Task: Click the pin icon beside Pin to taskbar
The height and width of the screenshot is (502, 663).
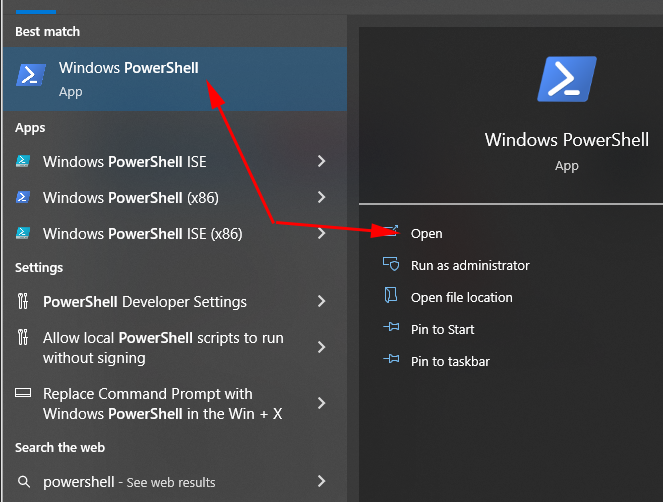Action: (391, 359)
